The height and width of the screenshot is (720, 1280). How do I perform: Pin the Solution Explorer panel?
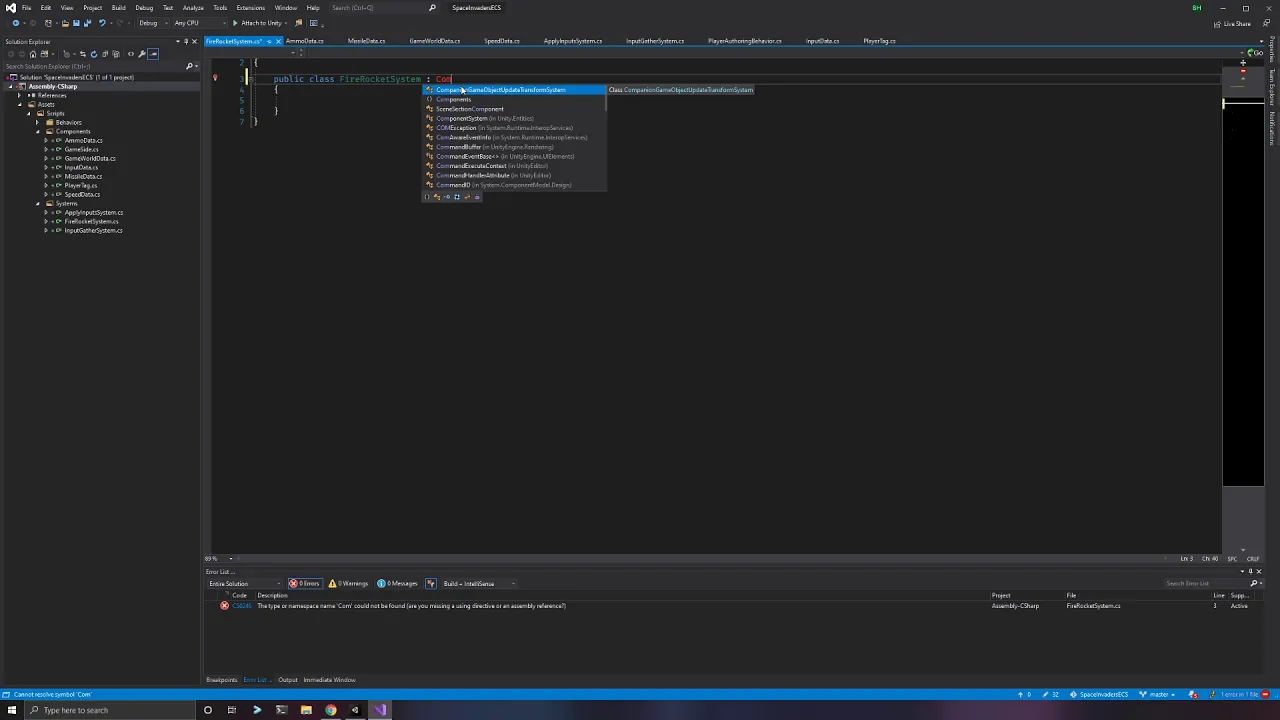click(186, 42)
